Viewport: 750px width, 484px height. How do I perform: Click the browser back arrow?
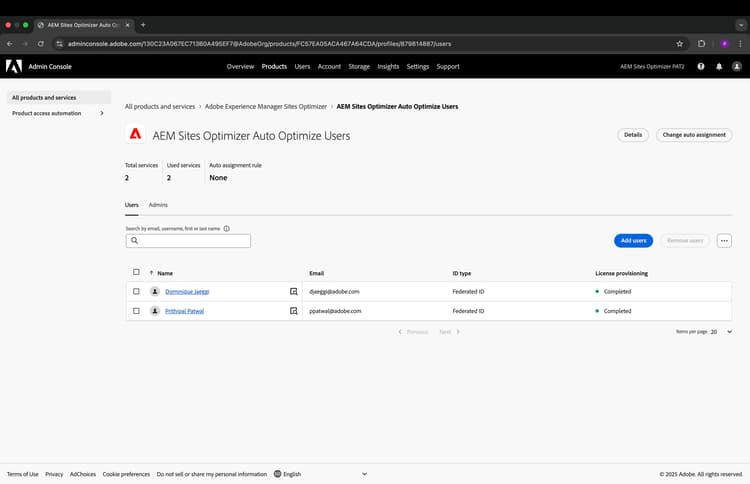pos(10,44)
